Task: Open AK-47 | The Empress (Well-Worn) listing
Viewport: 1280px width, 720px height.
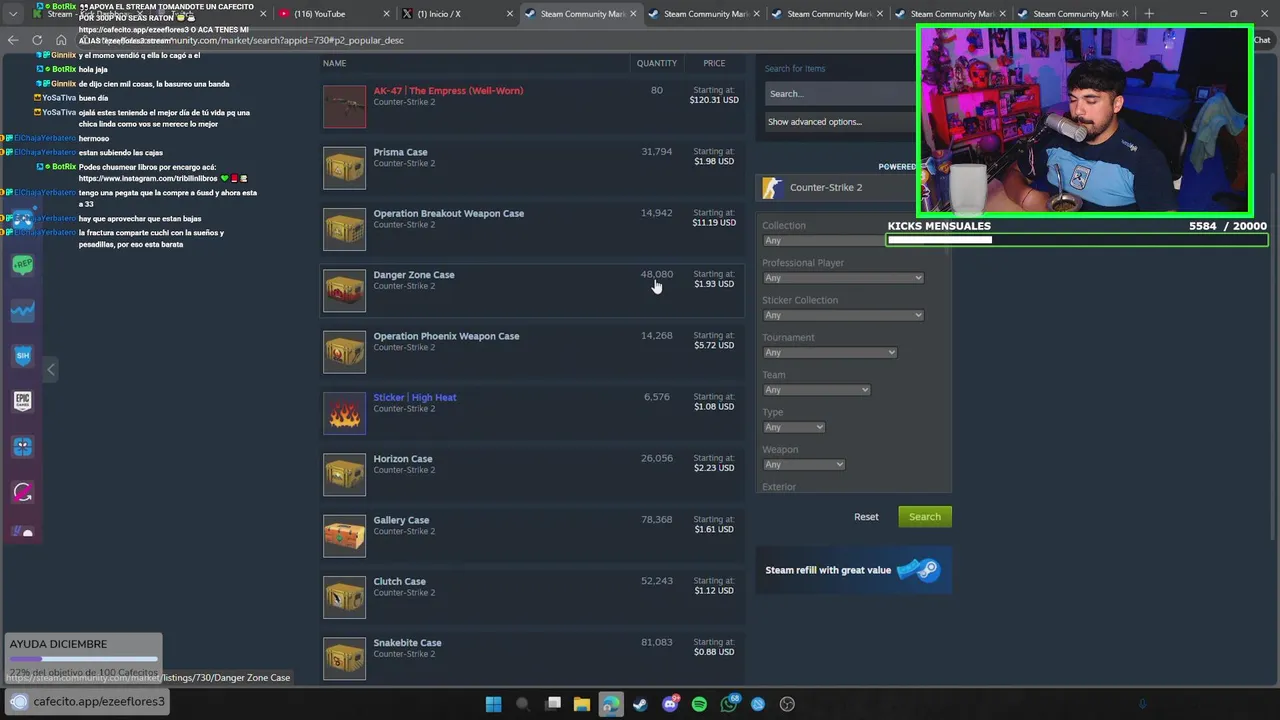Action: [448, 91]
